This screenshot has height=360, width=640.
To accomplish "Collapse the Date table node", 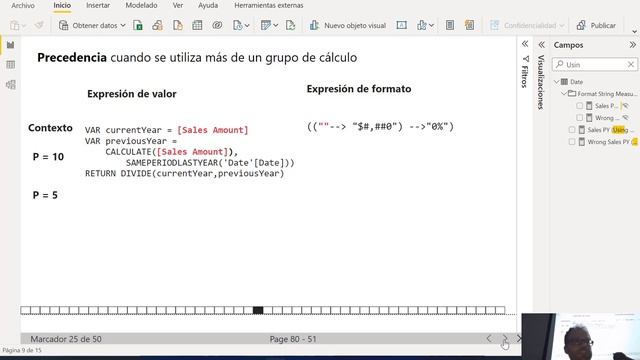I will tap(556, 82).
